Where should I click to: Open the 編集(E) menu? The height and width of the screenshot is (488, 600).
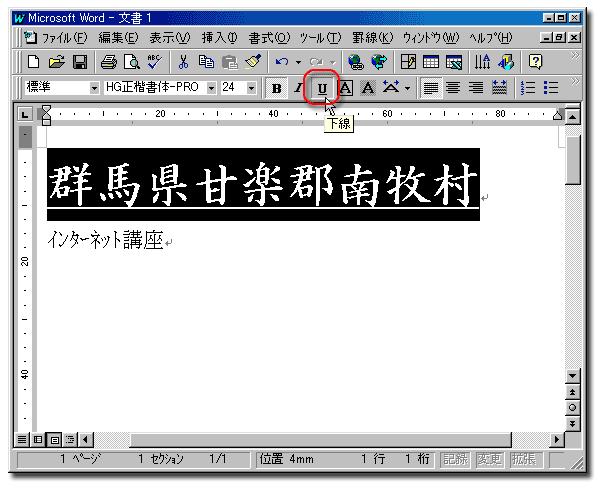[x=118, y=38]
